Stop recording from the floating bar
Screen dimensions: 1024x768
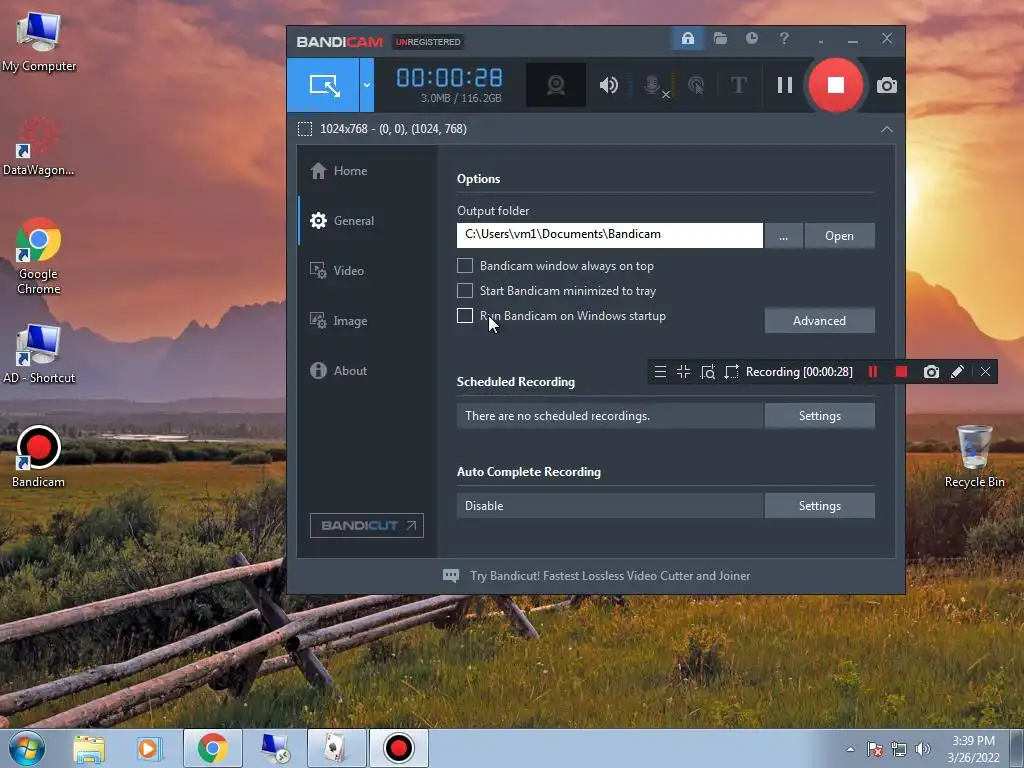pos(901,372)
